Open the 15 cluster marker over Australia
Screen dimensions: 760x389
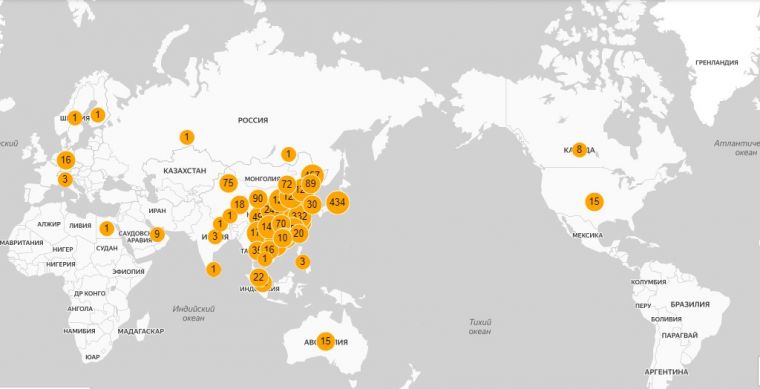pos(326,341)
